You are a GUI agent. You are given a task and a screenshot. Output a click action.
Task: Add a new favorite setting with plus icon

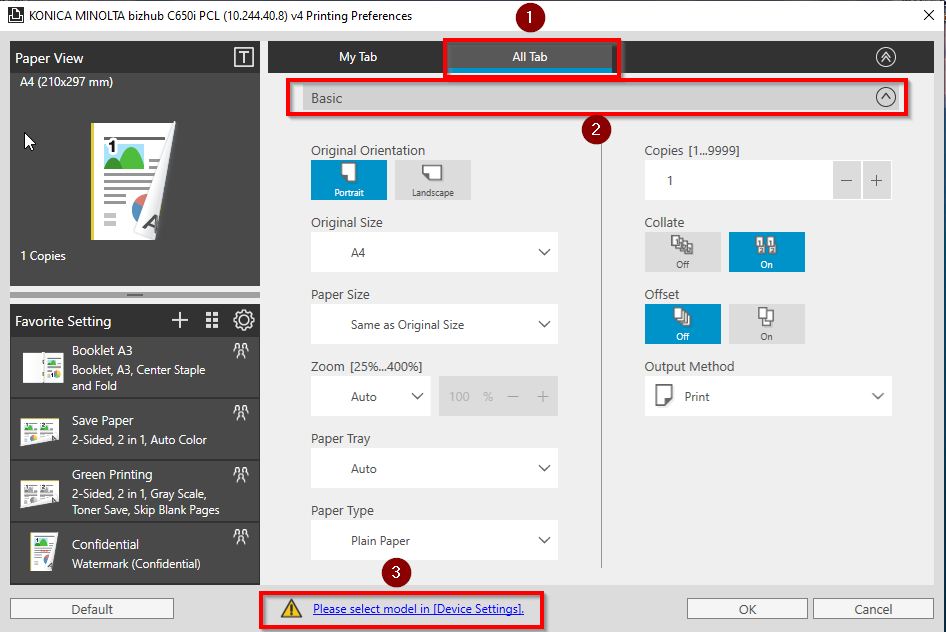(180, 320)
